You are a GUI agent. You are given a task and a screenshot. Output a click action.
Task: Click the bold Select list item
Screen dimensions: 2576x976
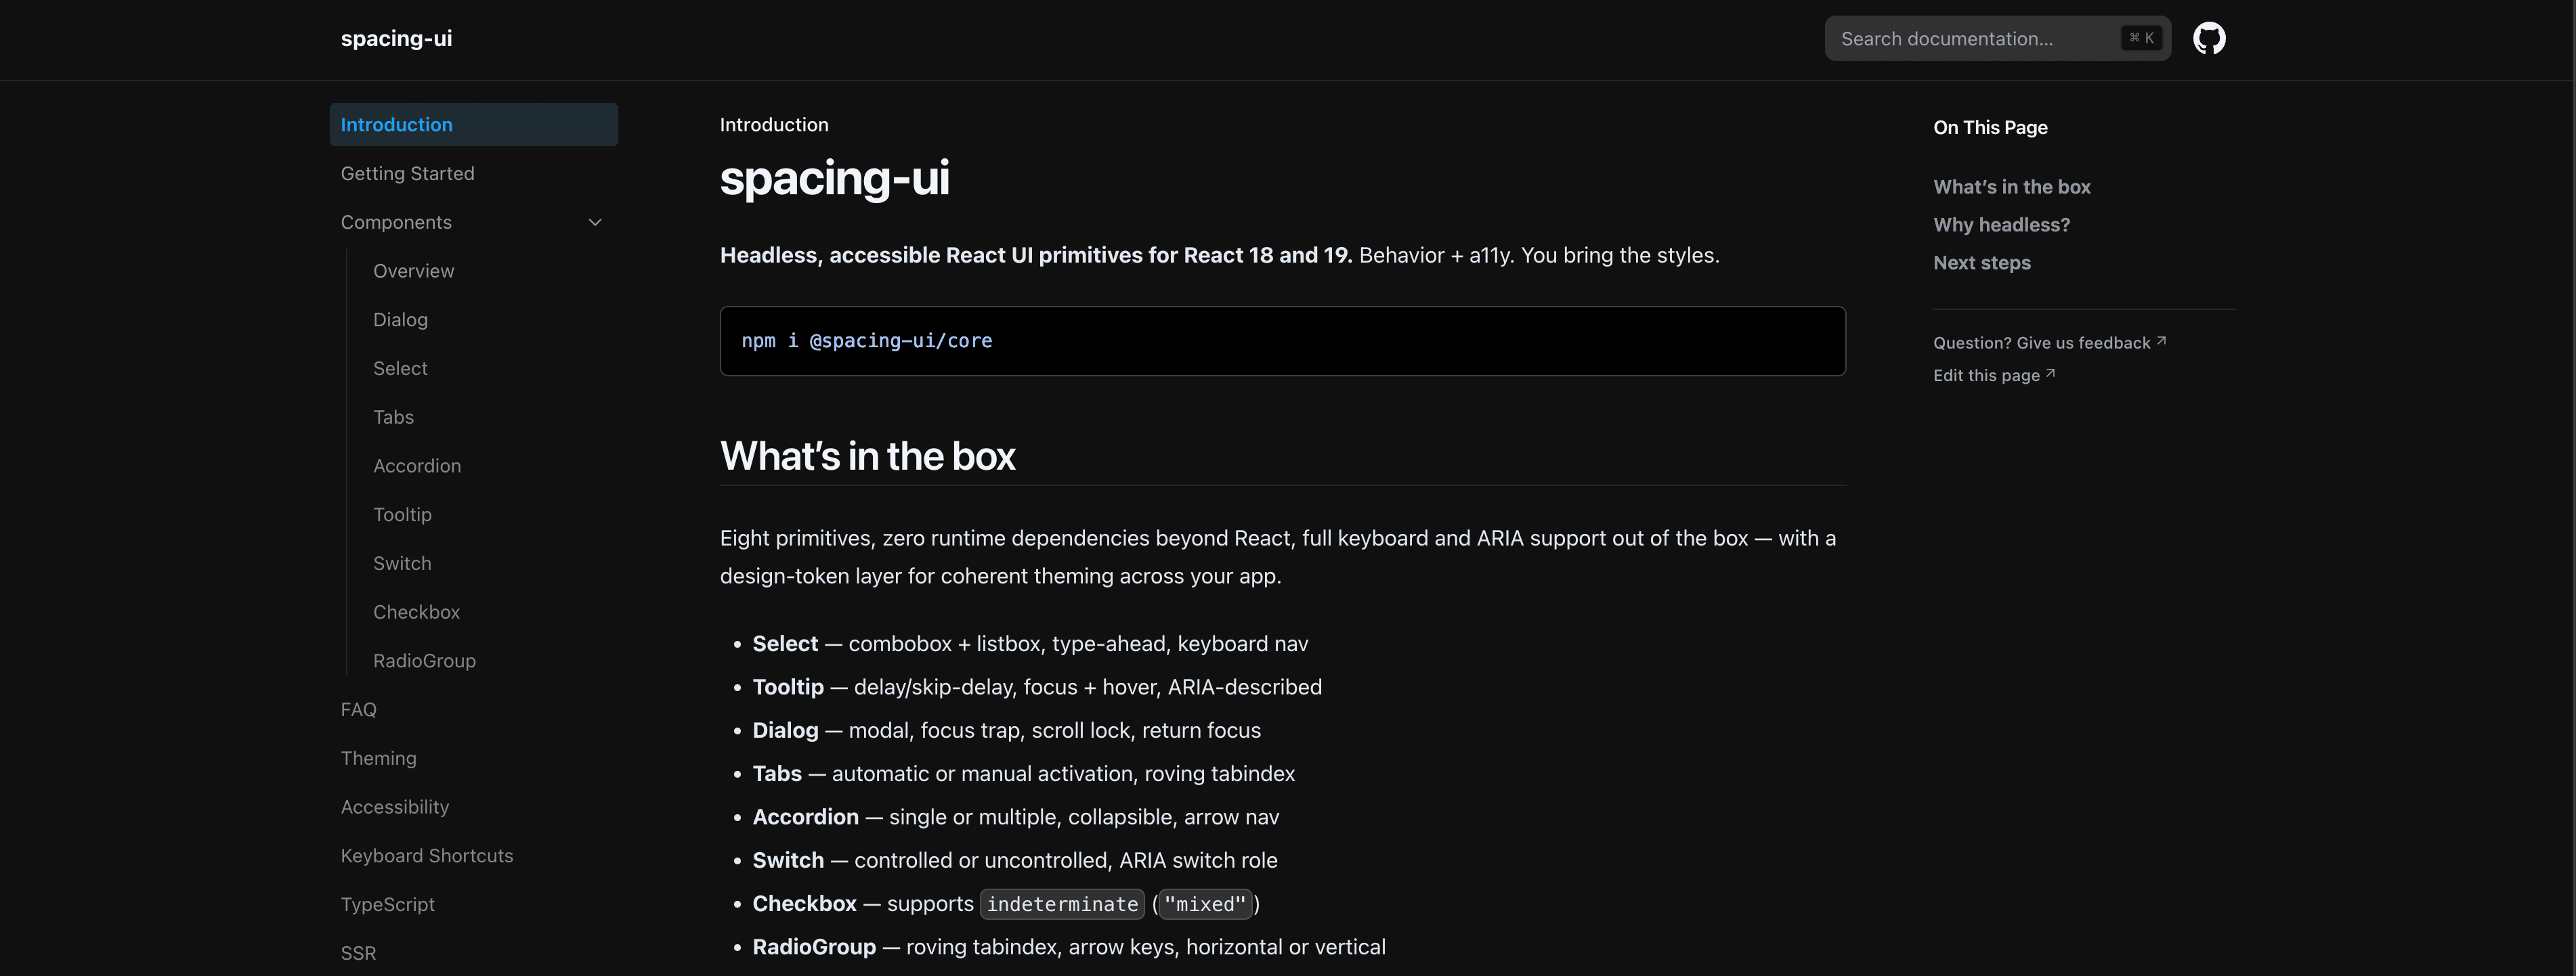[x=785, y=644]
